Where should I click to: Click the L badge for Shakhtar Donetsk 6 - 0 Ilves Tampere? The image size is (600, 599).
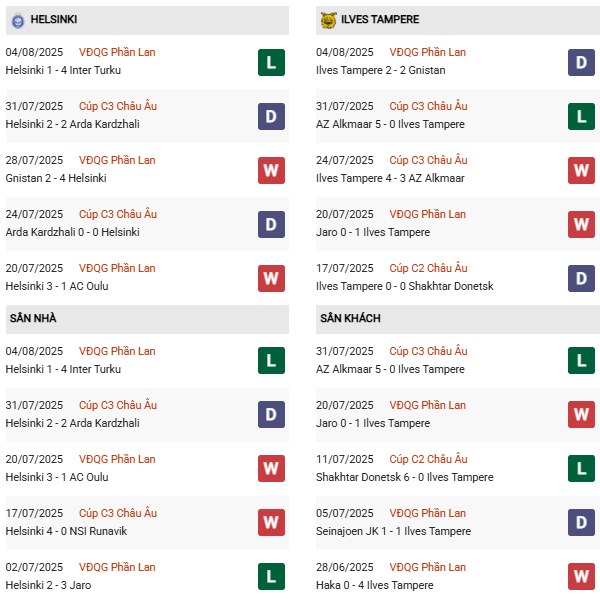pos(581,469)
